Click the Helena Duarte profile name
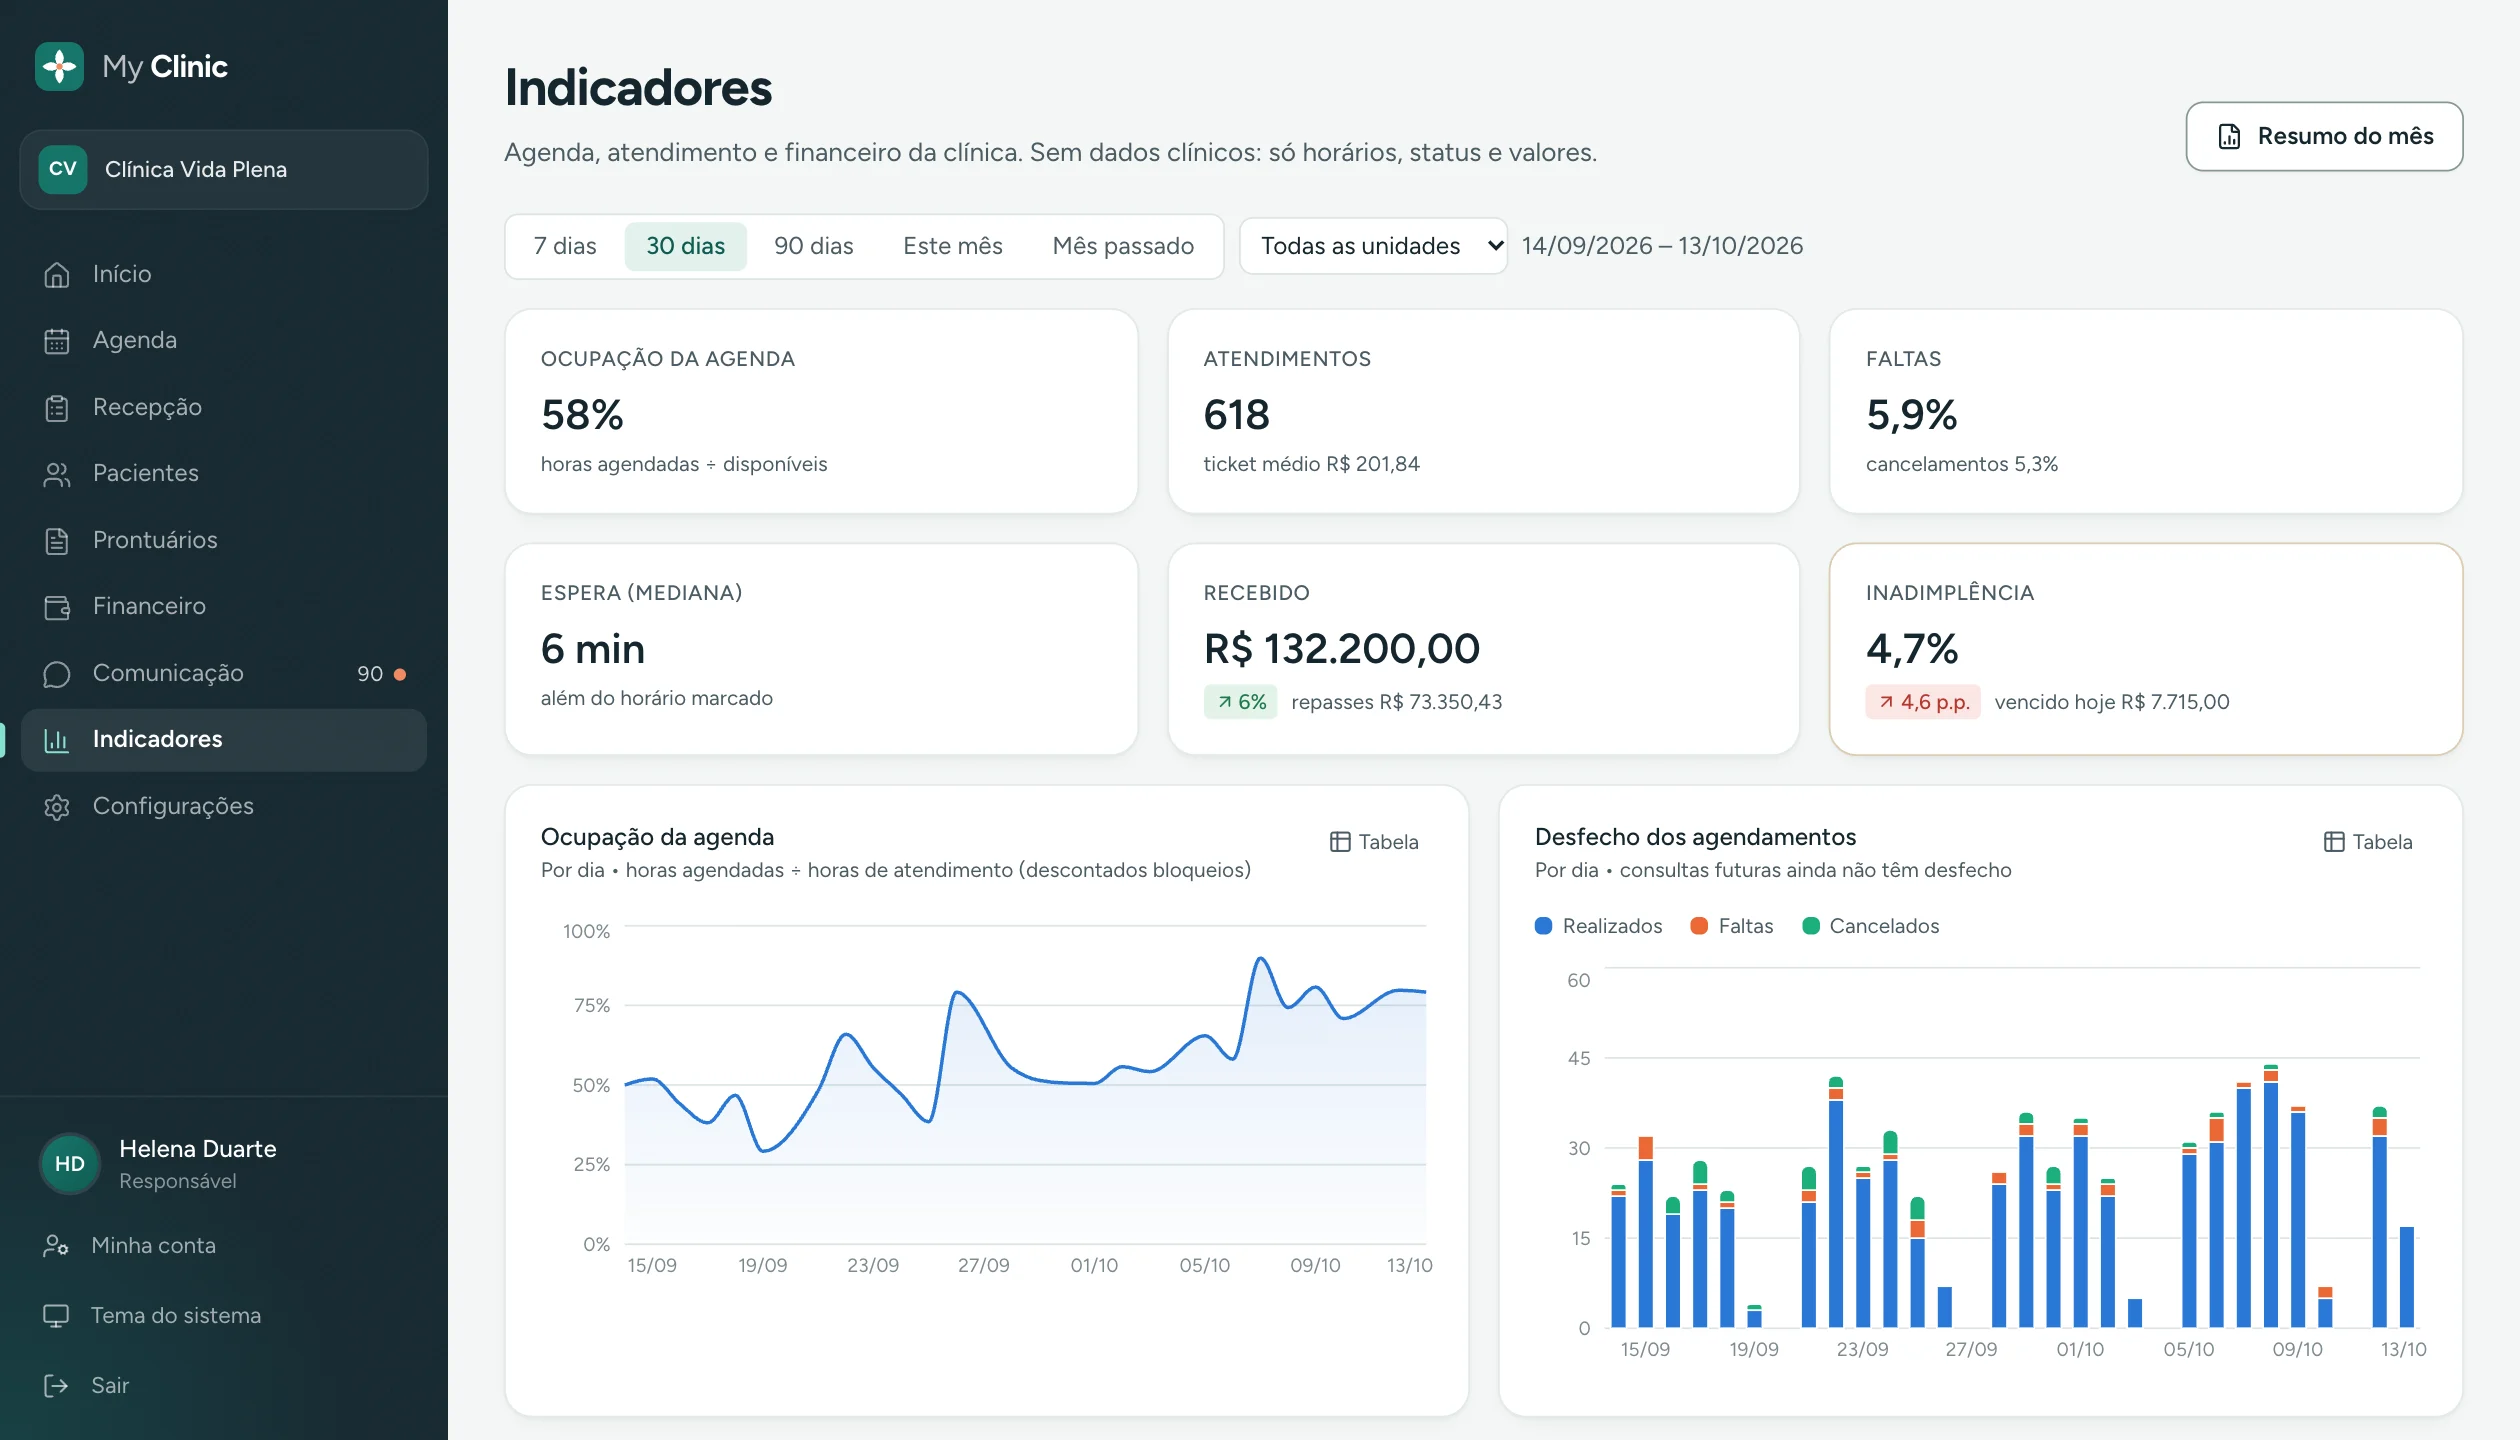This screenshot has height=1440, width=2520. 198,1149
